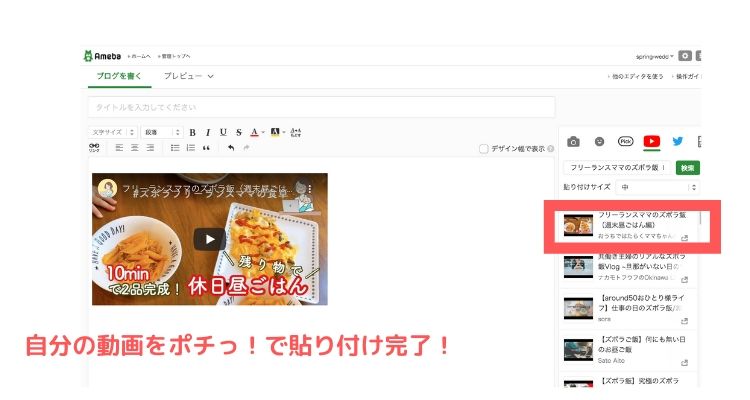This screenshot has width=750, height=400.
Task: Insert a numbered list
Action: [190, 148]
